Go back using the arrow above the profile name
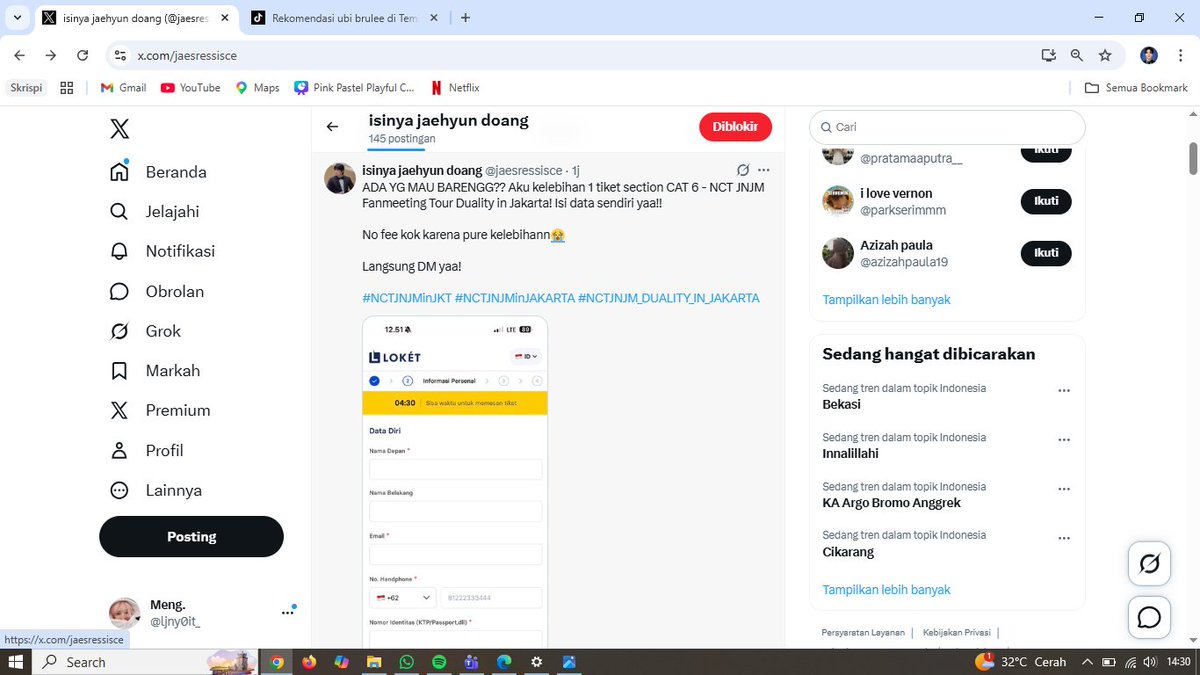 click(332, 126)
